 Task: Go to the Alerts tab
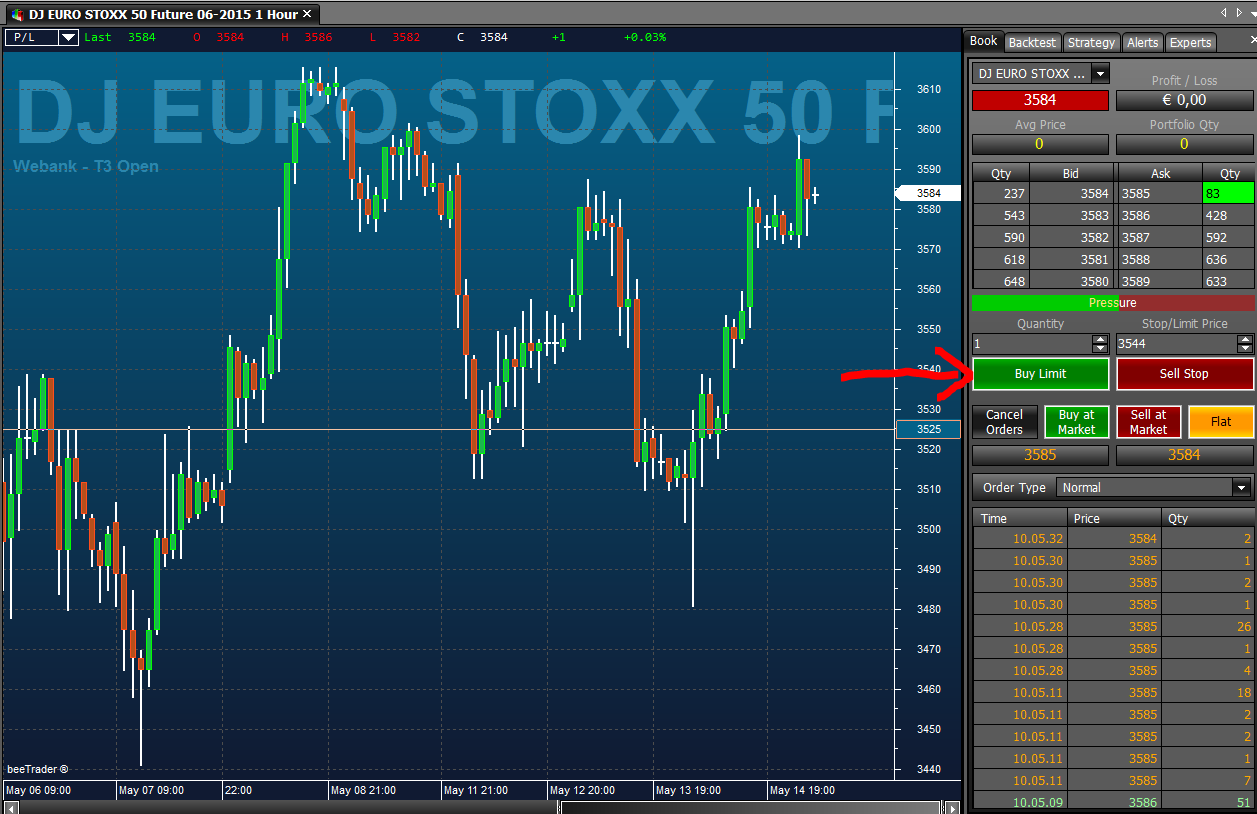point(1142,42)
